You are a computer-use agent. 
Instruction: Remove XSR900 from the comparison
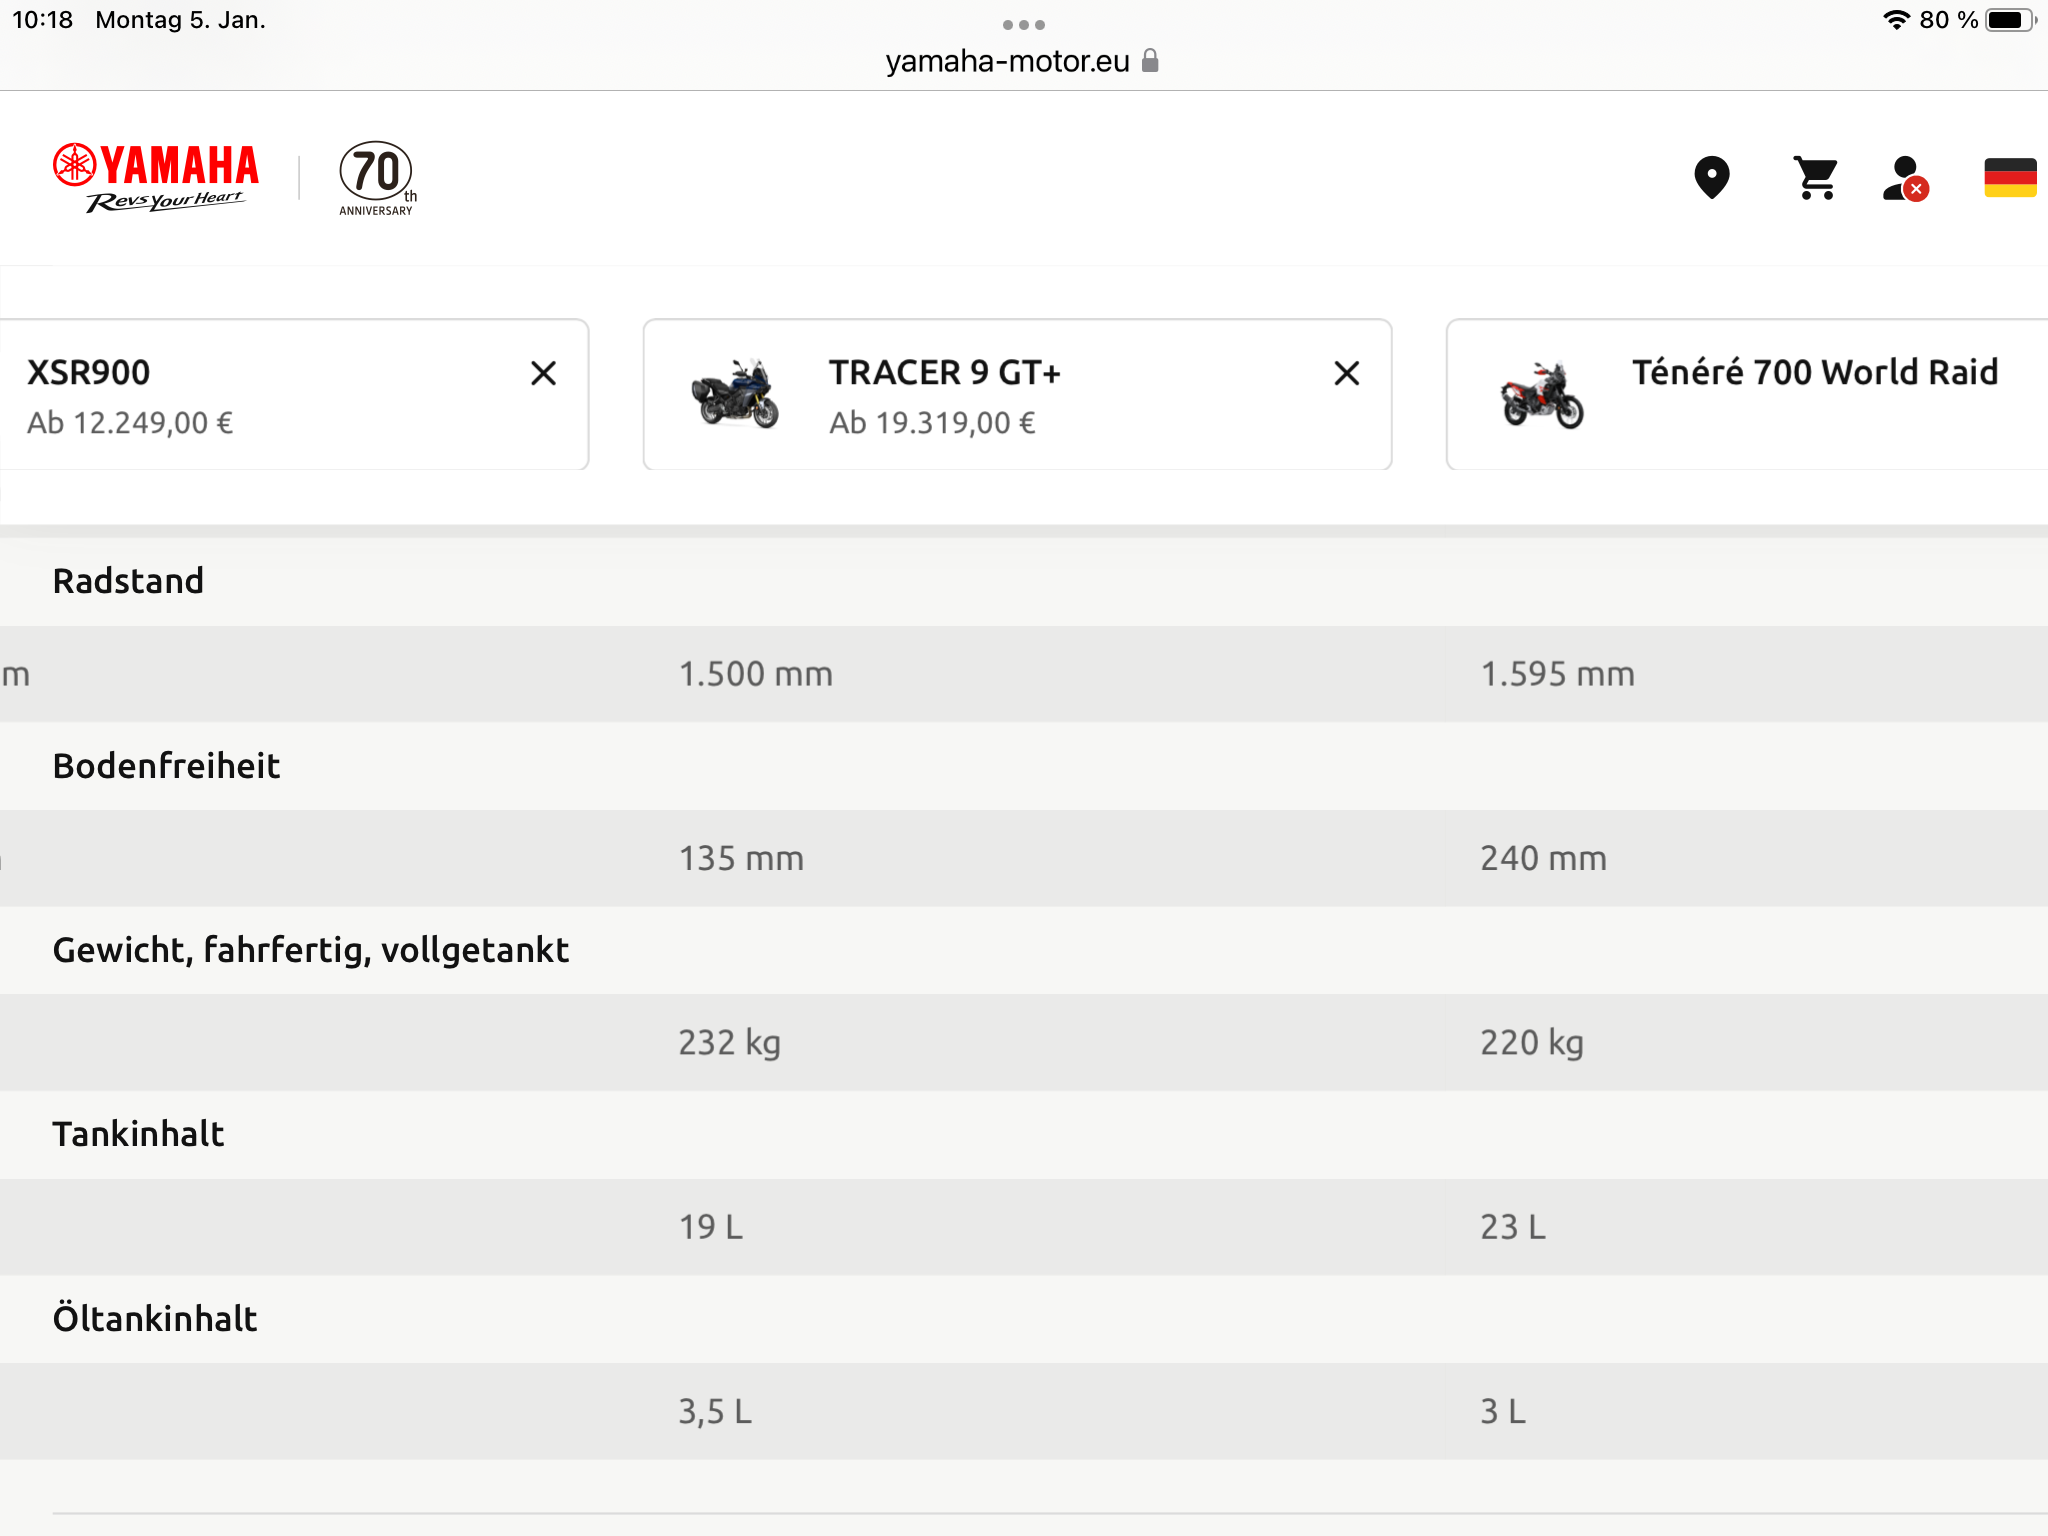(543, 373)
